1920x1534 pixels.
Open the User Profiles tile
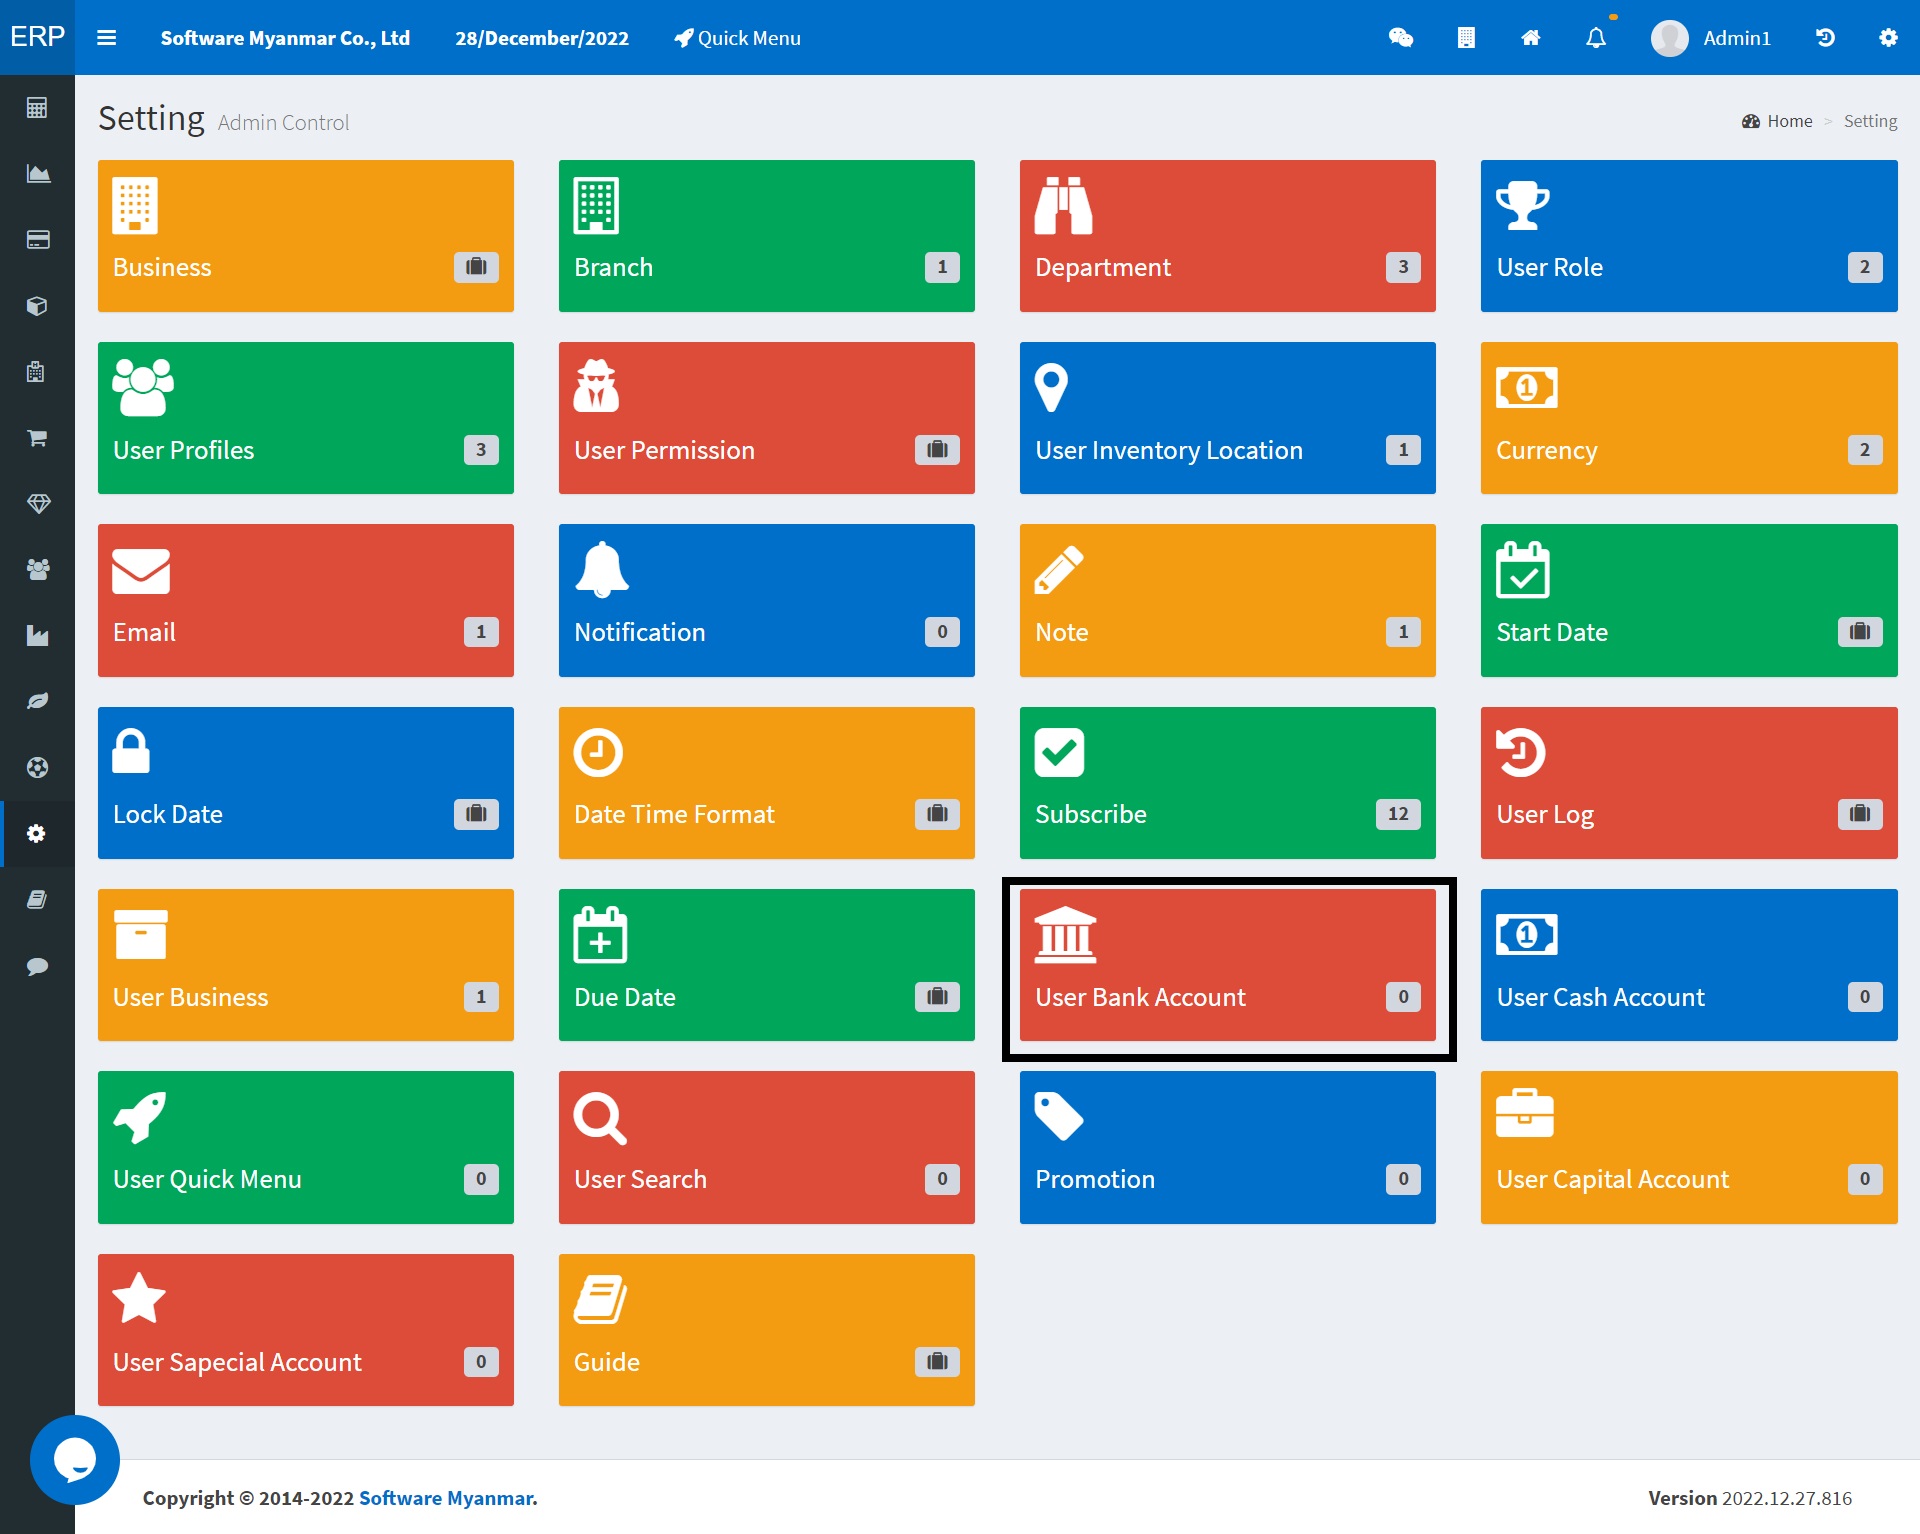tap(306, 418)
